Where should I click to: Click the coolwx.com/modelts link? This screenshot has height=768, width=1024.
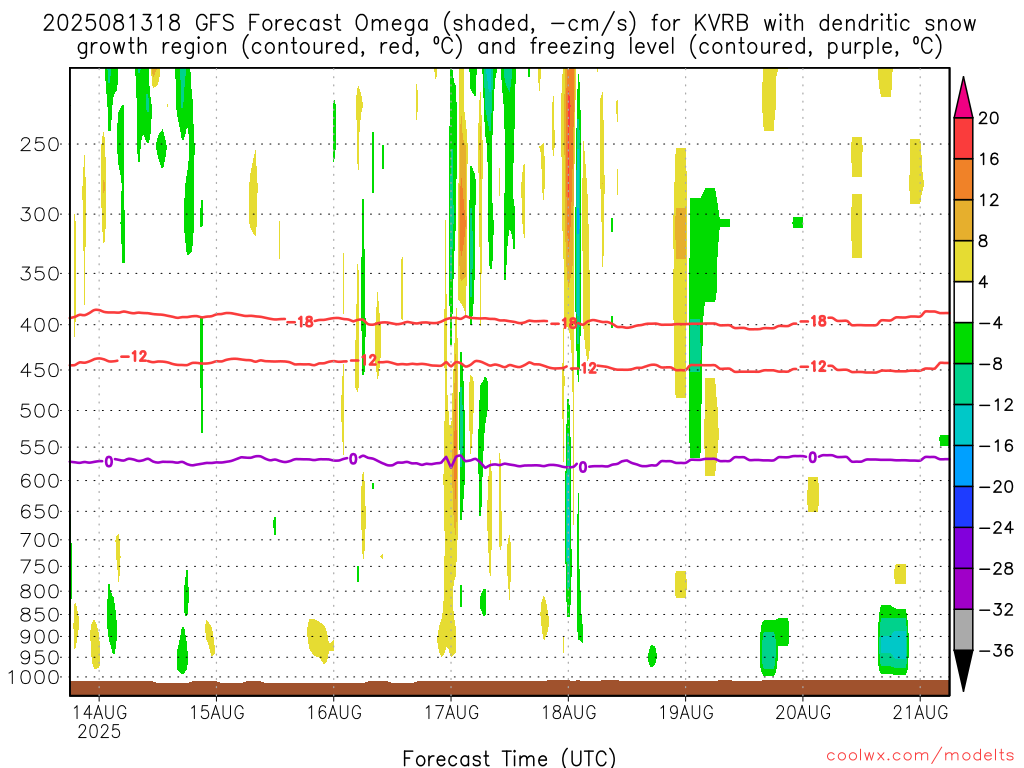[x=920, y=756]
